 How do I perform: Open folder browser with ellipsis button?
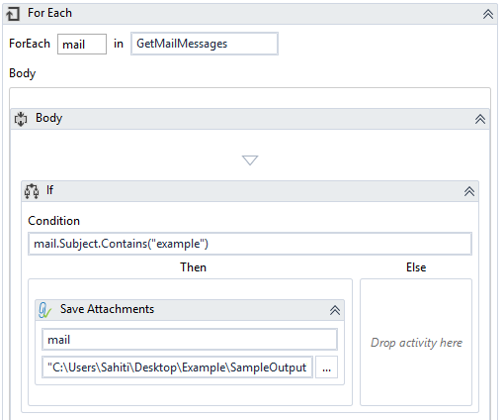coord(327,367)
